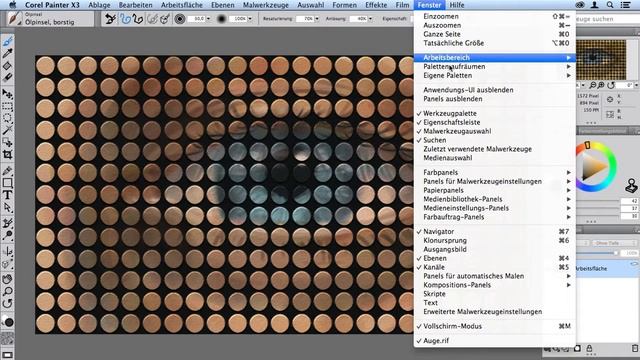Image resolution: width=640 pixels, height=360 pixels.
Task: Select the Brush tool in toolbox
Action: [7, 41]
